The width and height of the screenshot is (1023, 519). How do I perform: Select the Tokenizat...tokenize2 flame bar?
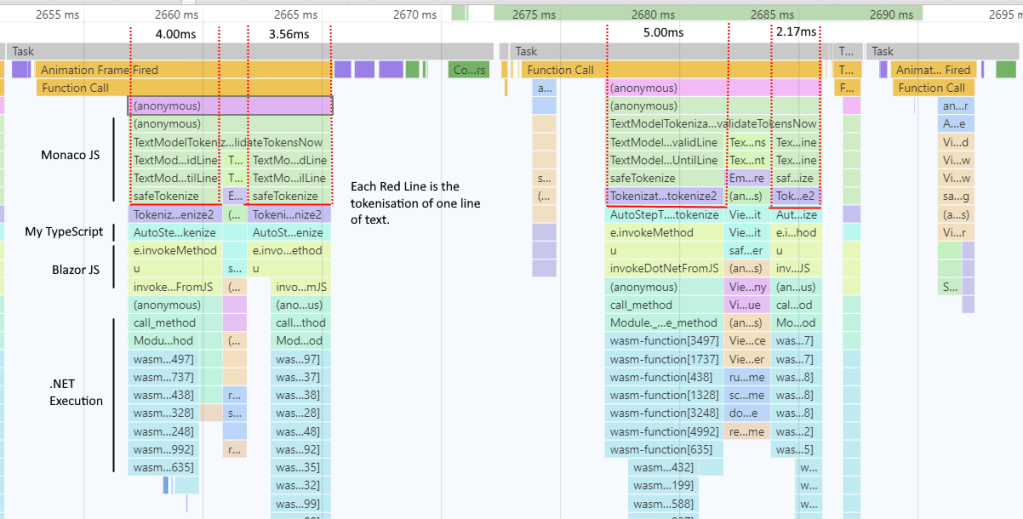pos(664,196)
